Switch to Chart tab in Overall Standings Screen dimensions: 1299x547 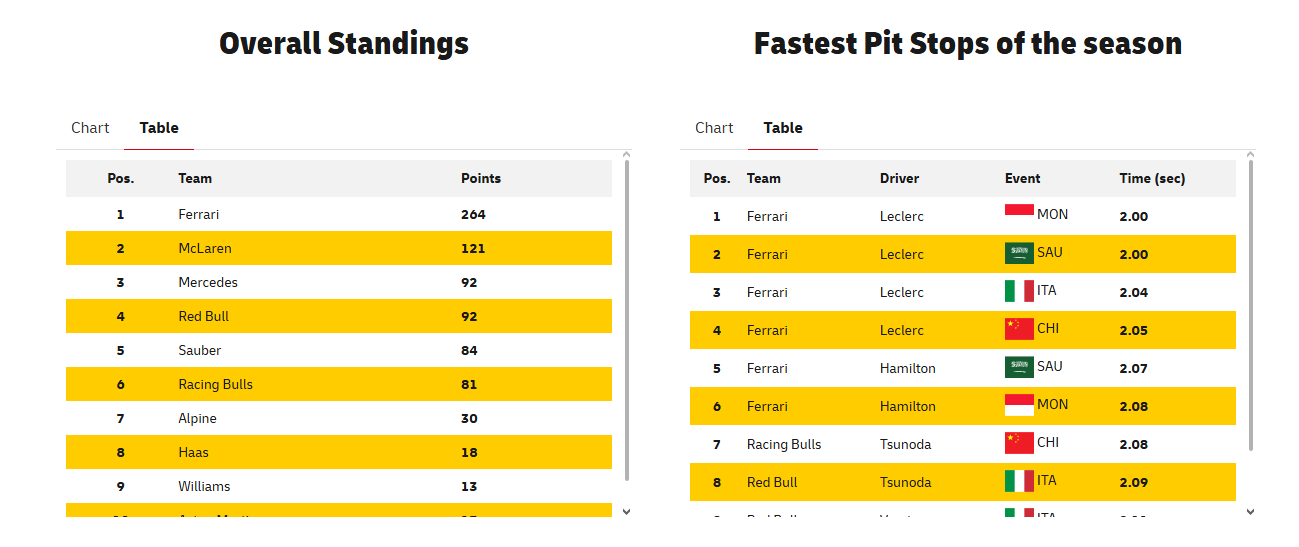[x=90, y=128]
